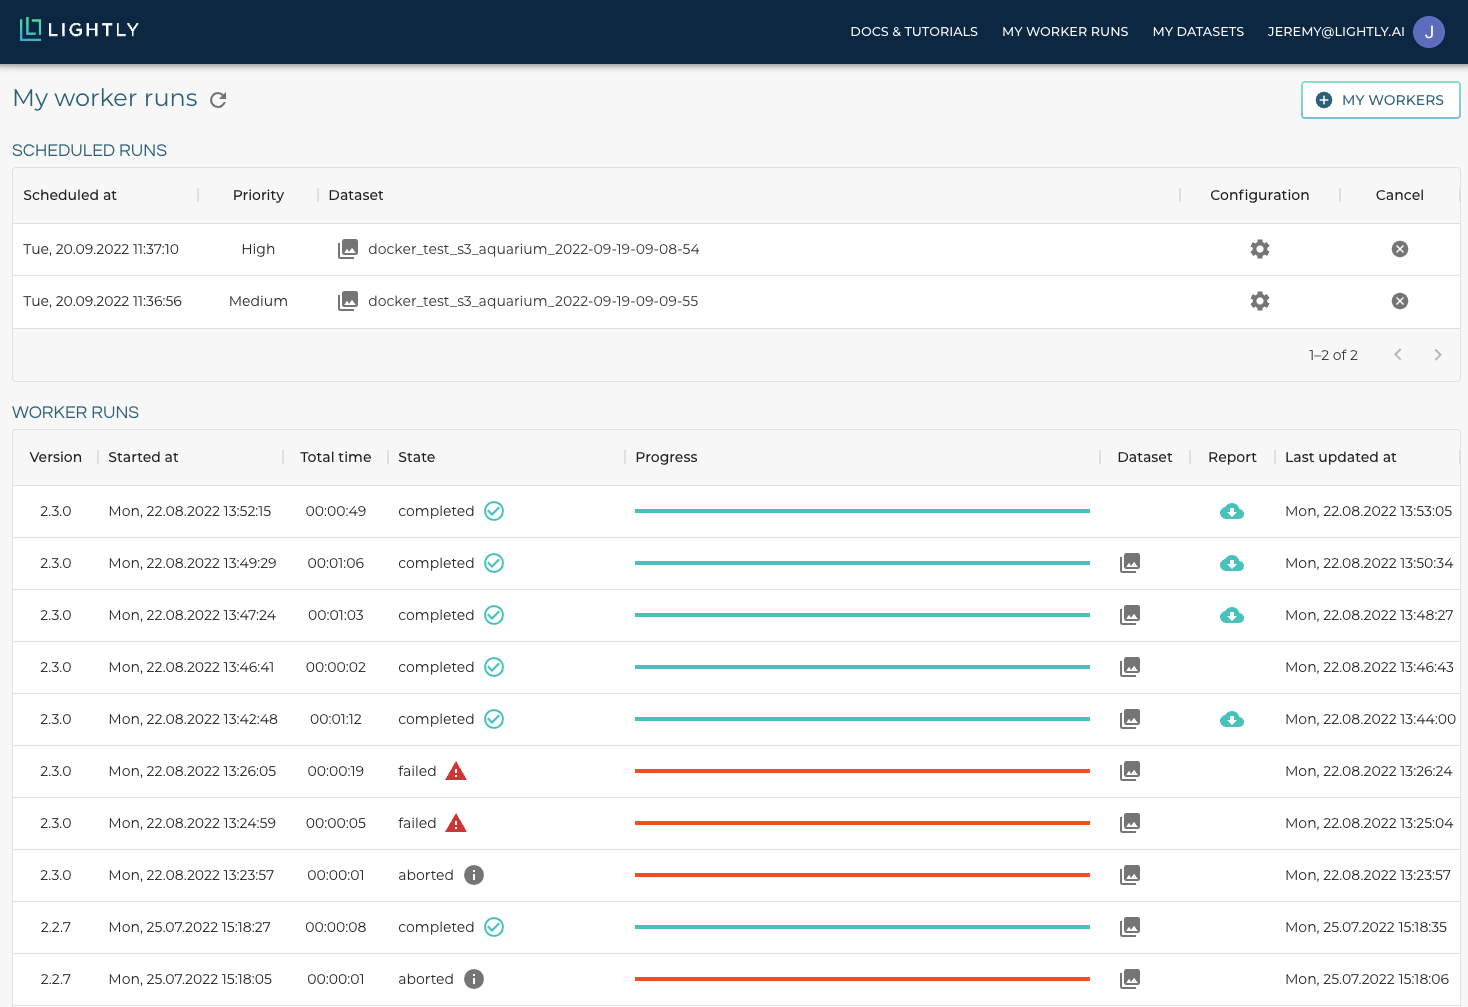Sort worker runs by Version column

tap(56, 457)
